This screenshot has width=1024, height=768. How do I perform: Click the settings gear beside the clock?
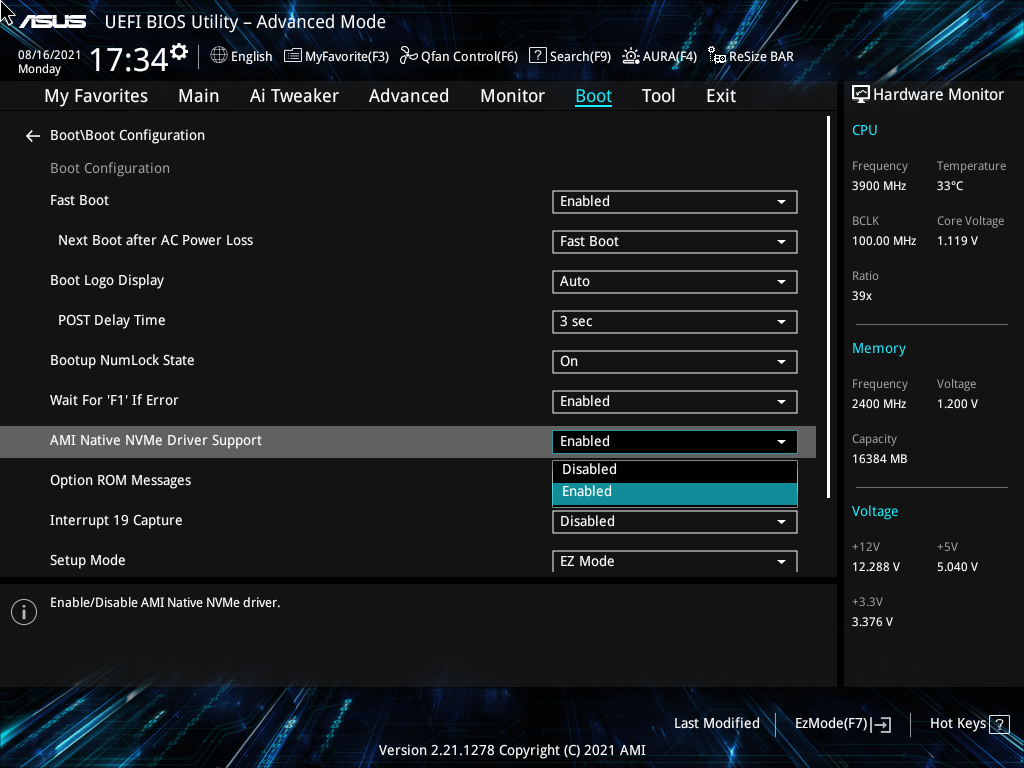(179, 51)
